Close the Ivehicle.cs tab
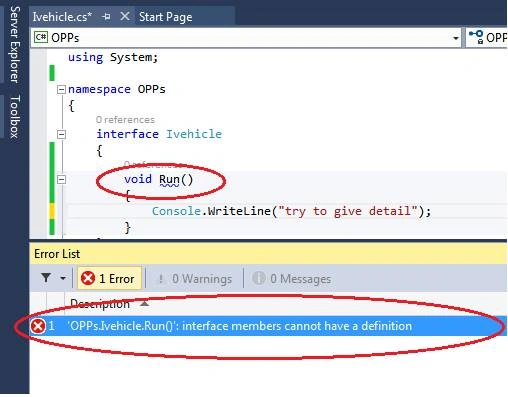508x397 pixels. tap(125, 16)
